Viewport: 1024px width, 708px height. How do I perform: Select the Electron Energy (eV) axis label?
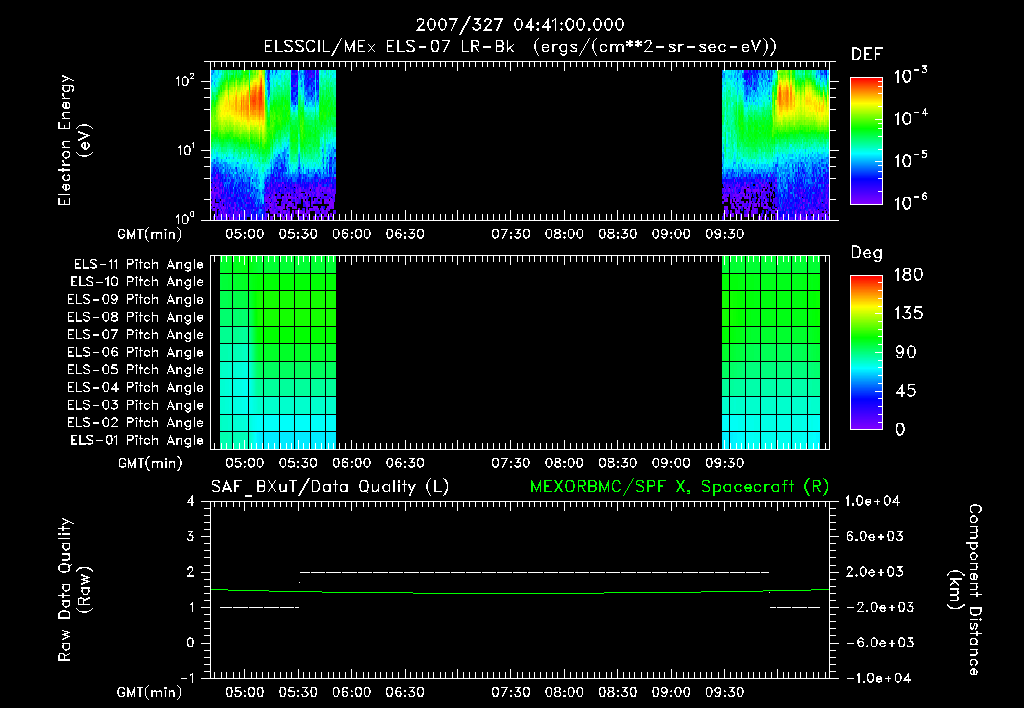[x=74, y=140]
